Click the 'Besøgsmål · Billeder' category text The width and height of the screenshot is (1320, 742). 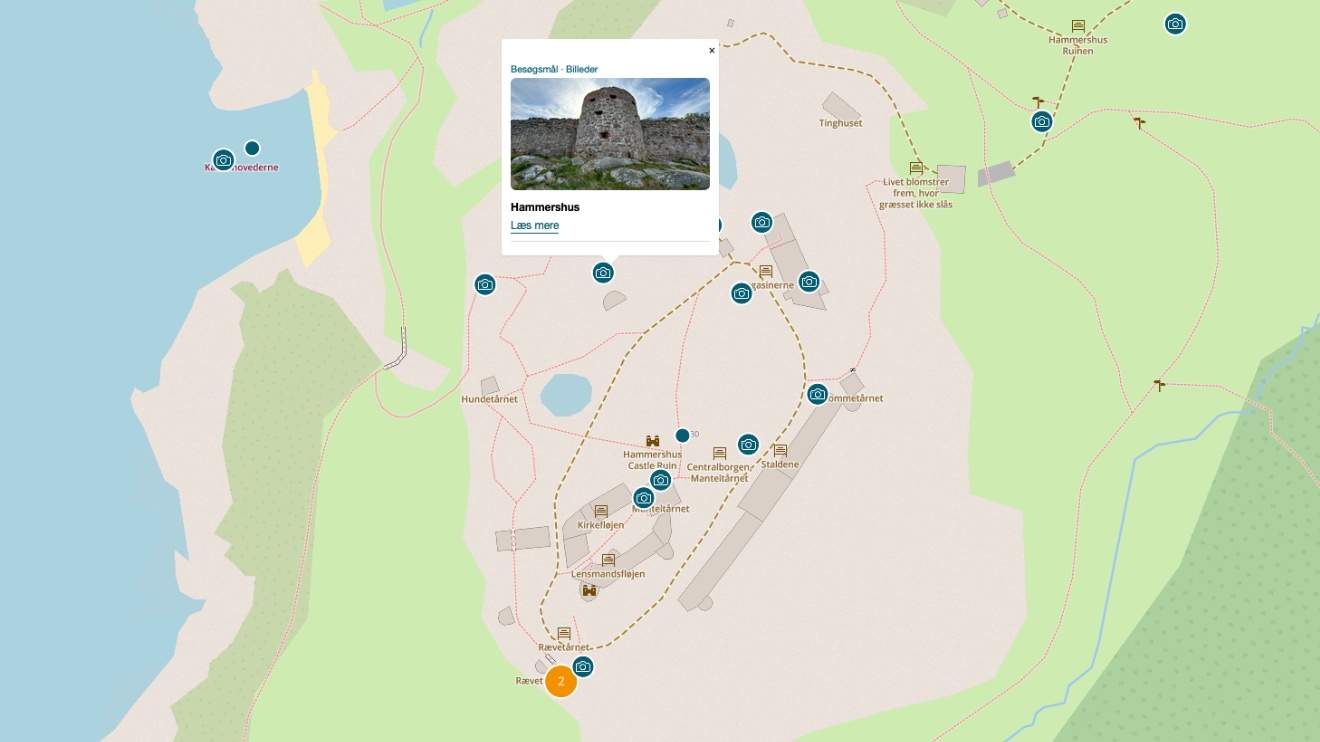(x=554, y=69)
